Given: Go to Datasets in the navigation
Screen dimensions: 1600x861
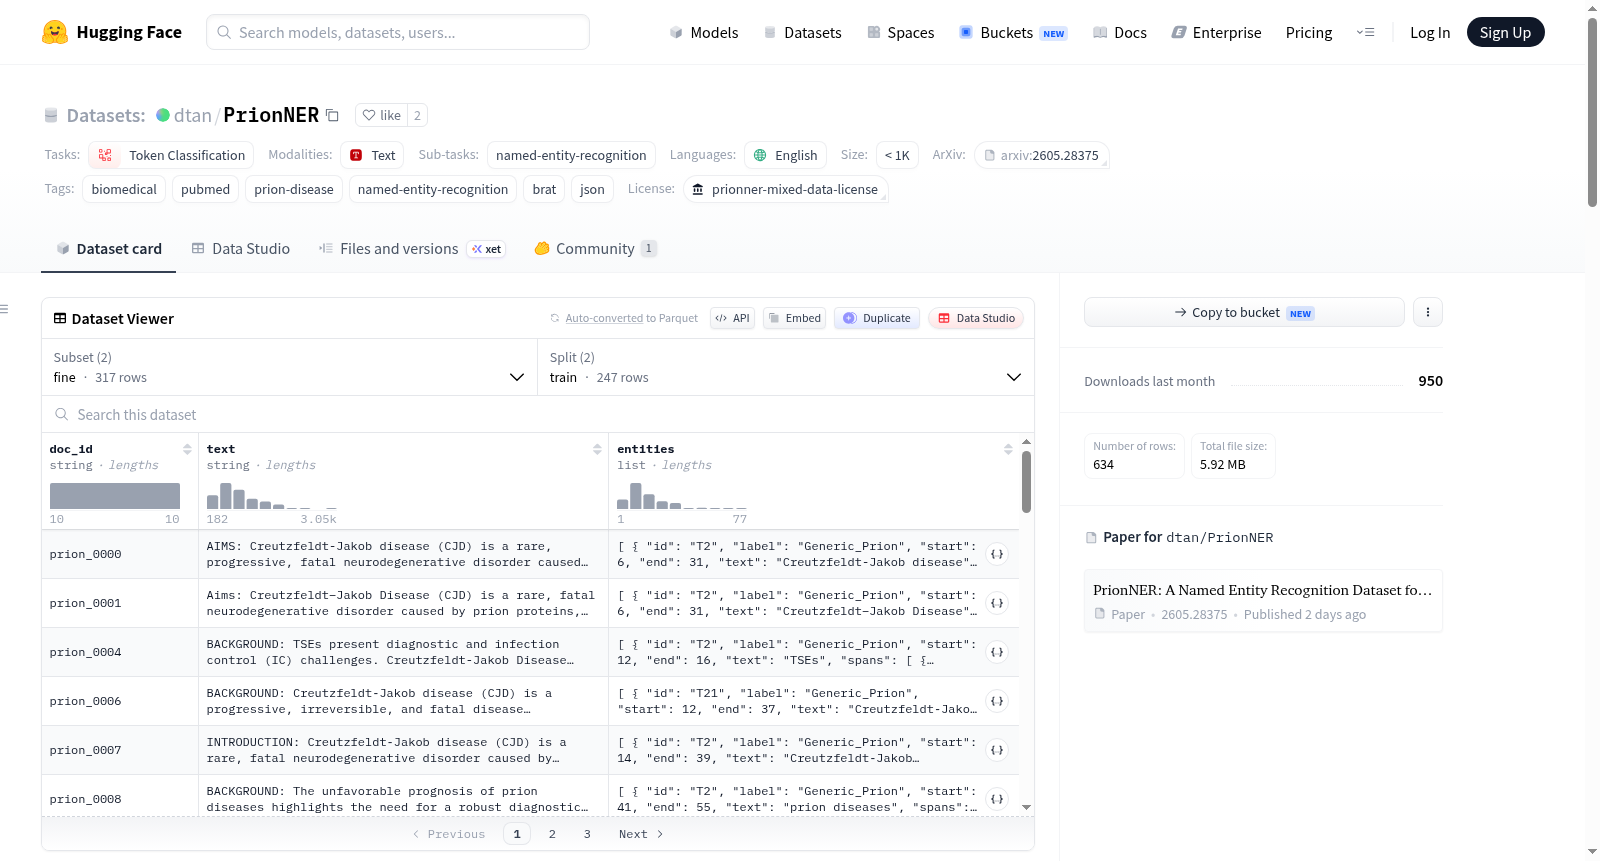Looking at the screenshot, I should click(x=803, y=33).
